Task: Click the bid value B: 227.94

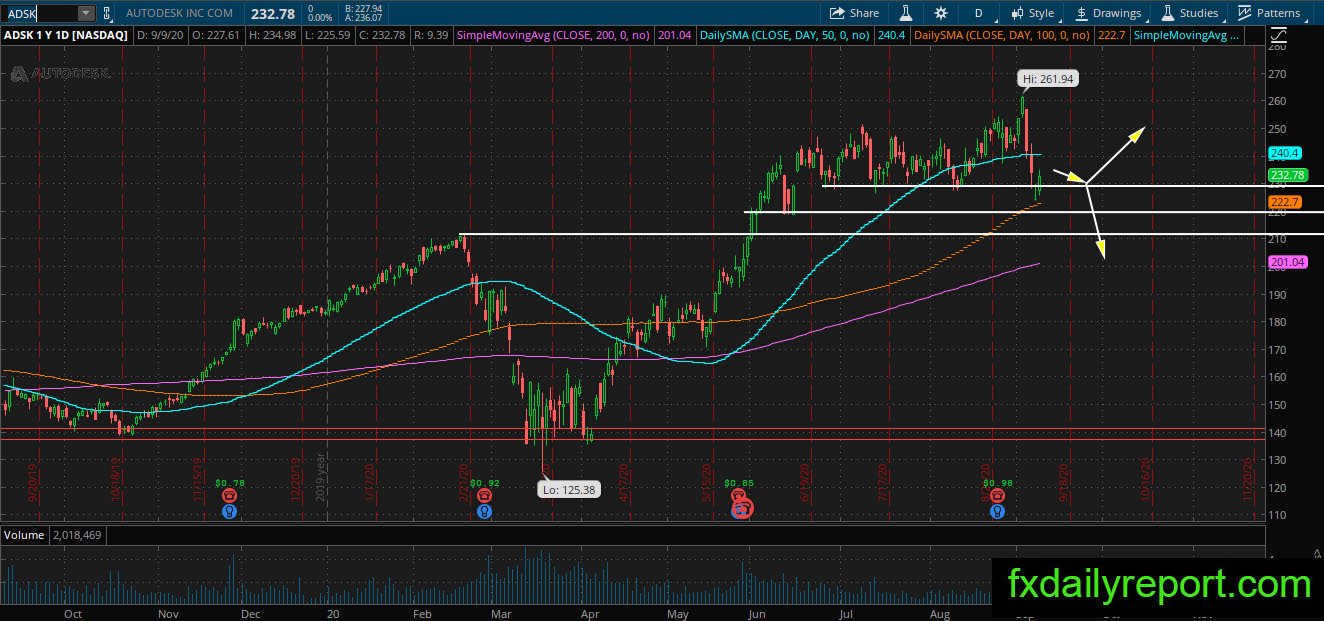Action: [365, 8]
